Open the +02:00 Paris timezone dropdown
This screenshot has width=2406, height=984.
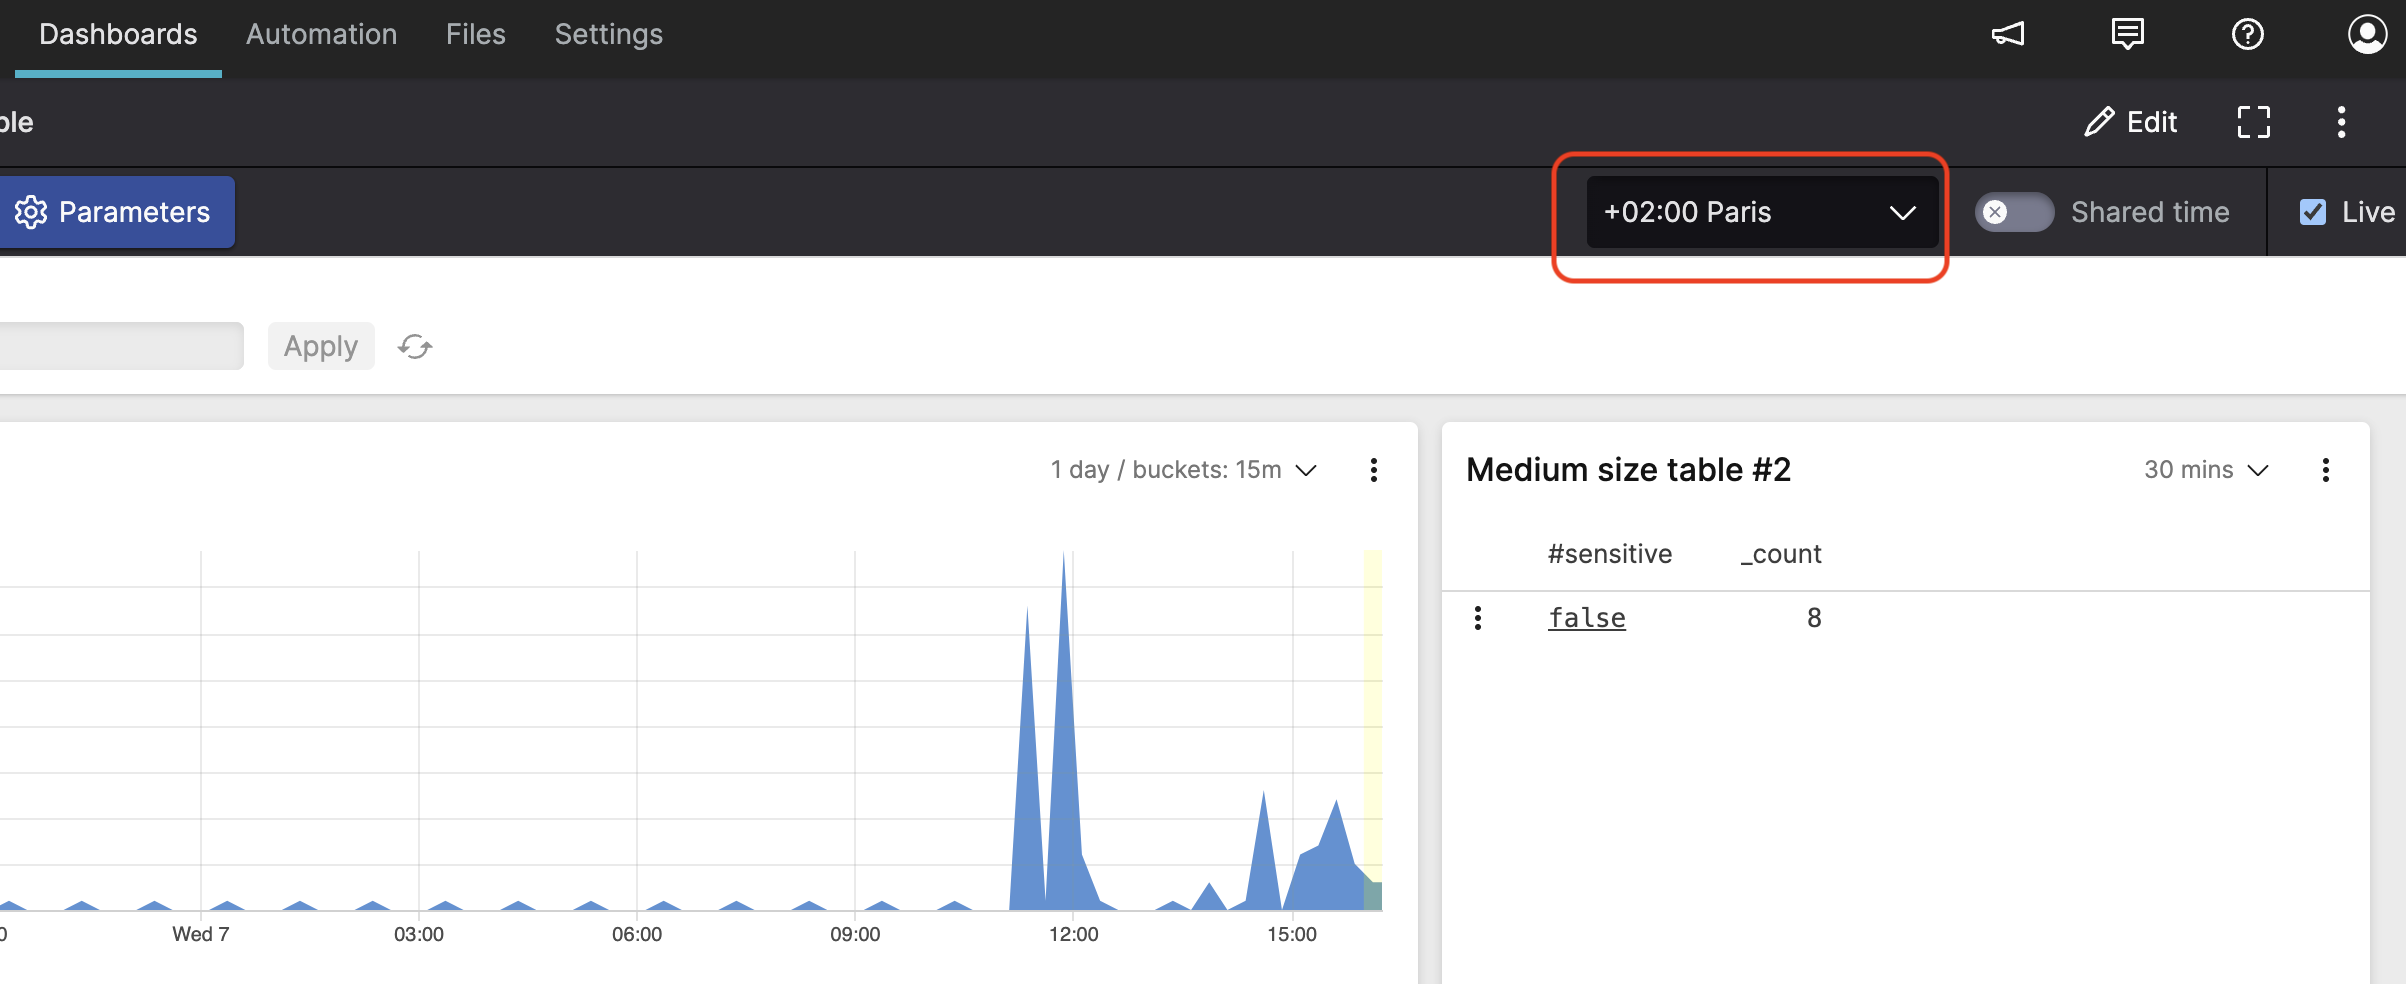coord(1761,212)
